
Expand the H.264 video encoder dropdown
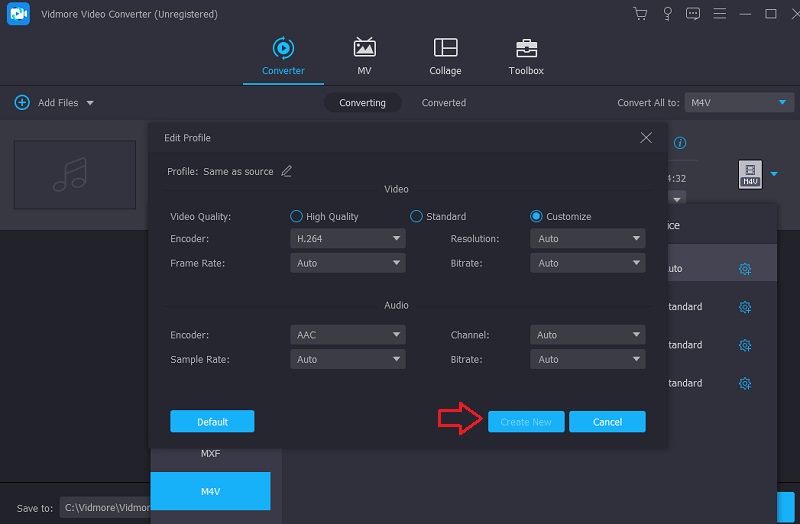pos(347,239)
